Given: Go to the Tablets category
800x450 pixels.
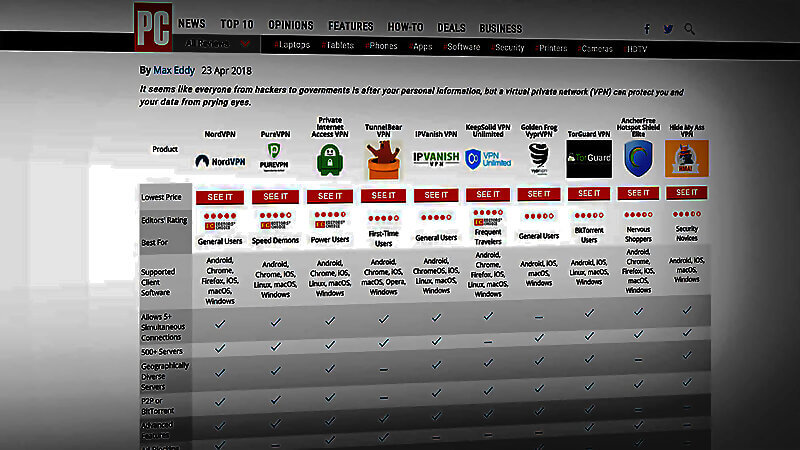Looking at the screenshot, I should pos(338,45).
